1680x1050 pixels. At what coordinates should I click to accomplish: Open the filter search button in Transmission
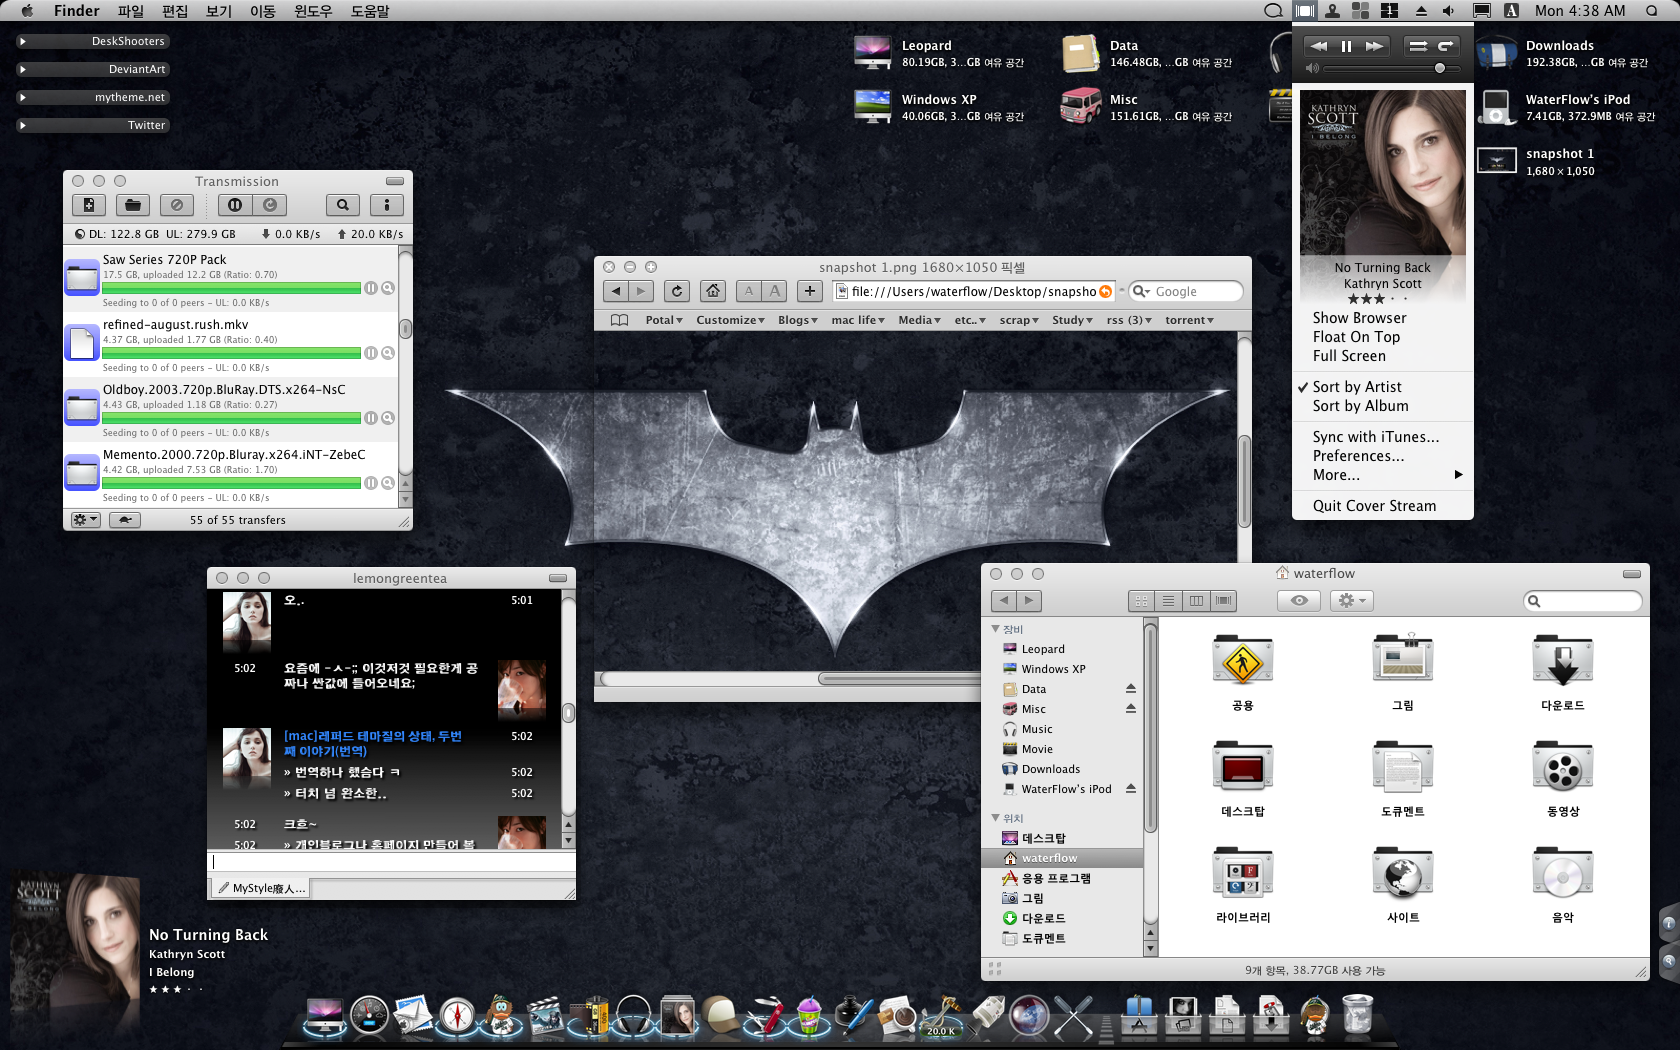tap(343, 205)
